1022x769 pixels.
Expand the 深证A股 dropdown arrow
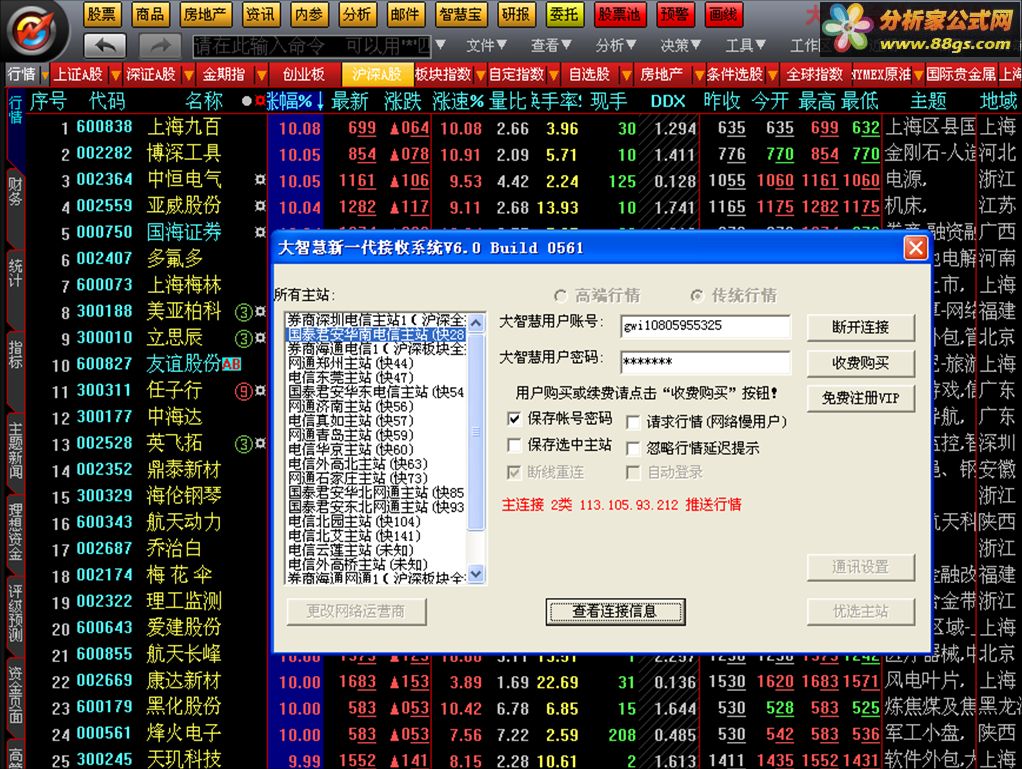click(188, 76)
